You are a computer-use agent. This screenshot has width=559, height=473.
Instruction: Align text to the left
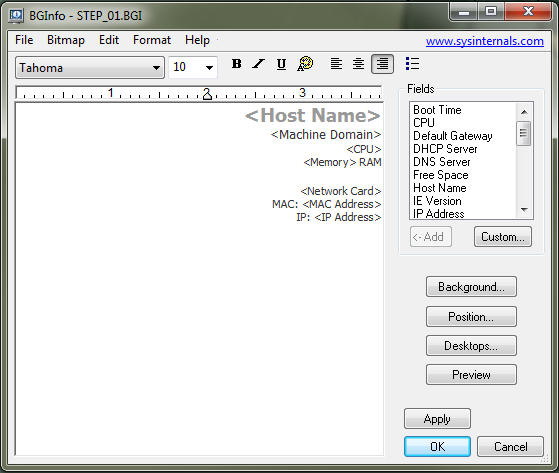coord(336,64)
